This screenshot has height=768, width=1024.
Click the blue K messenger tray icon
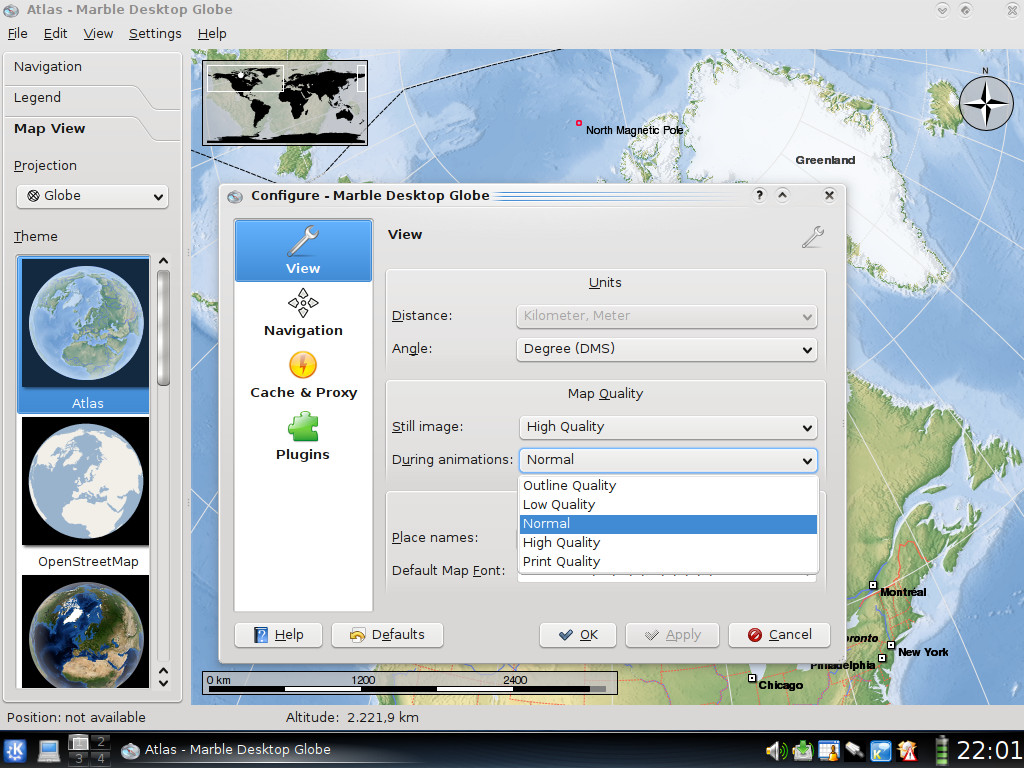point(881,751)
